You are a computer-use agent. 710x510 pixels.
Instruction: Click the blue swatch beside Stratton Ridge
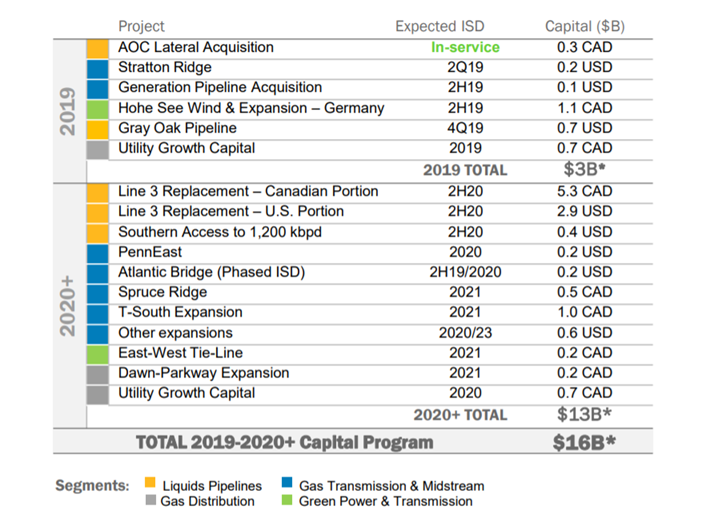click(98, 69)
